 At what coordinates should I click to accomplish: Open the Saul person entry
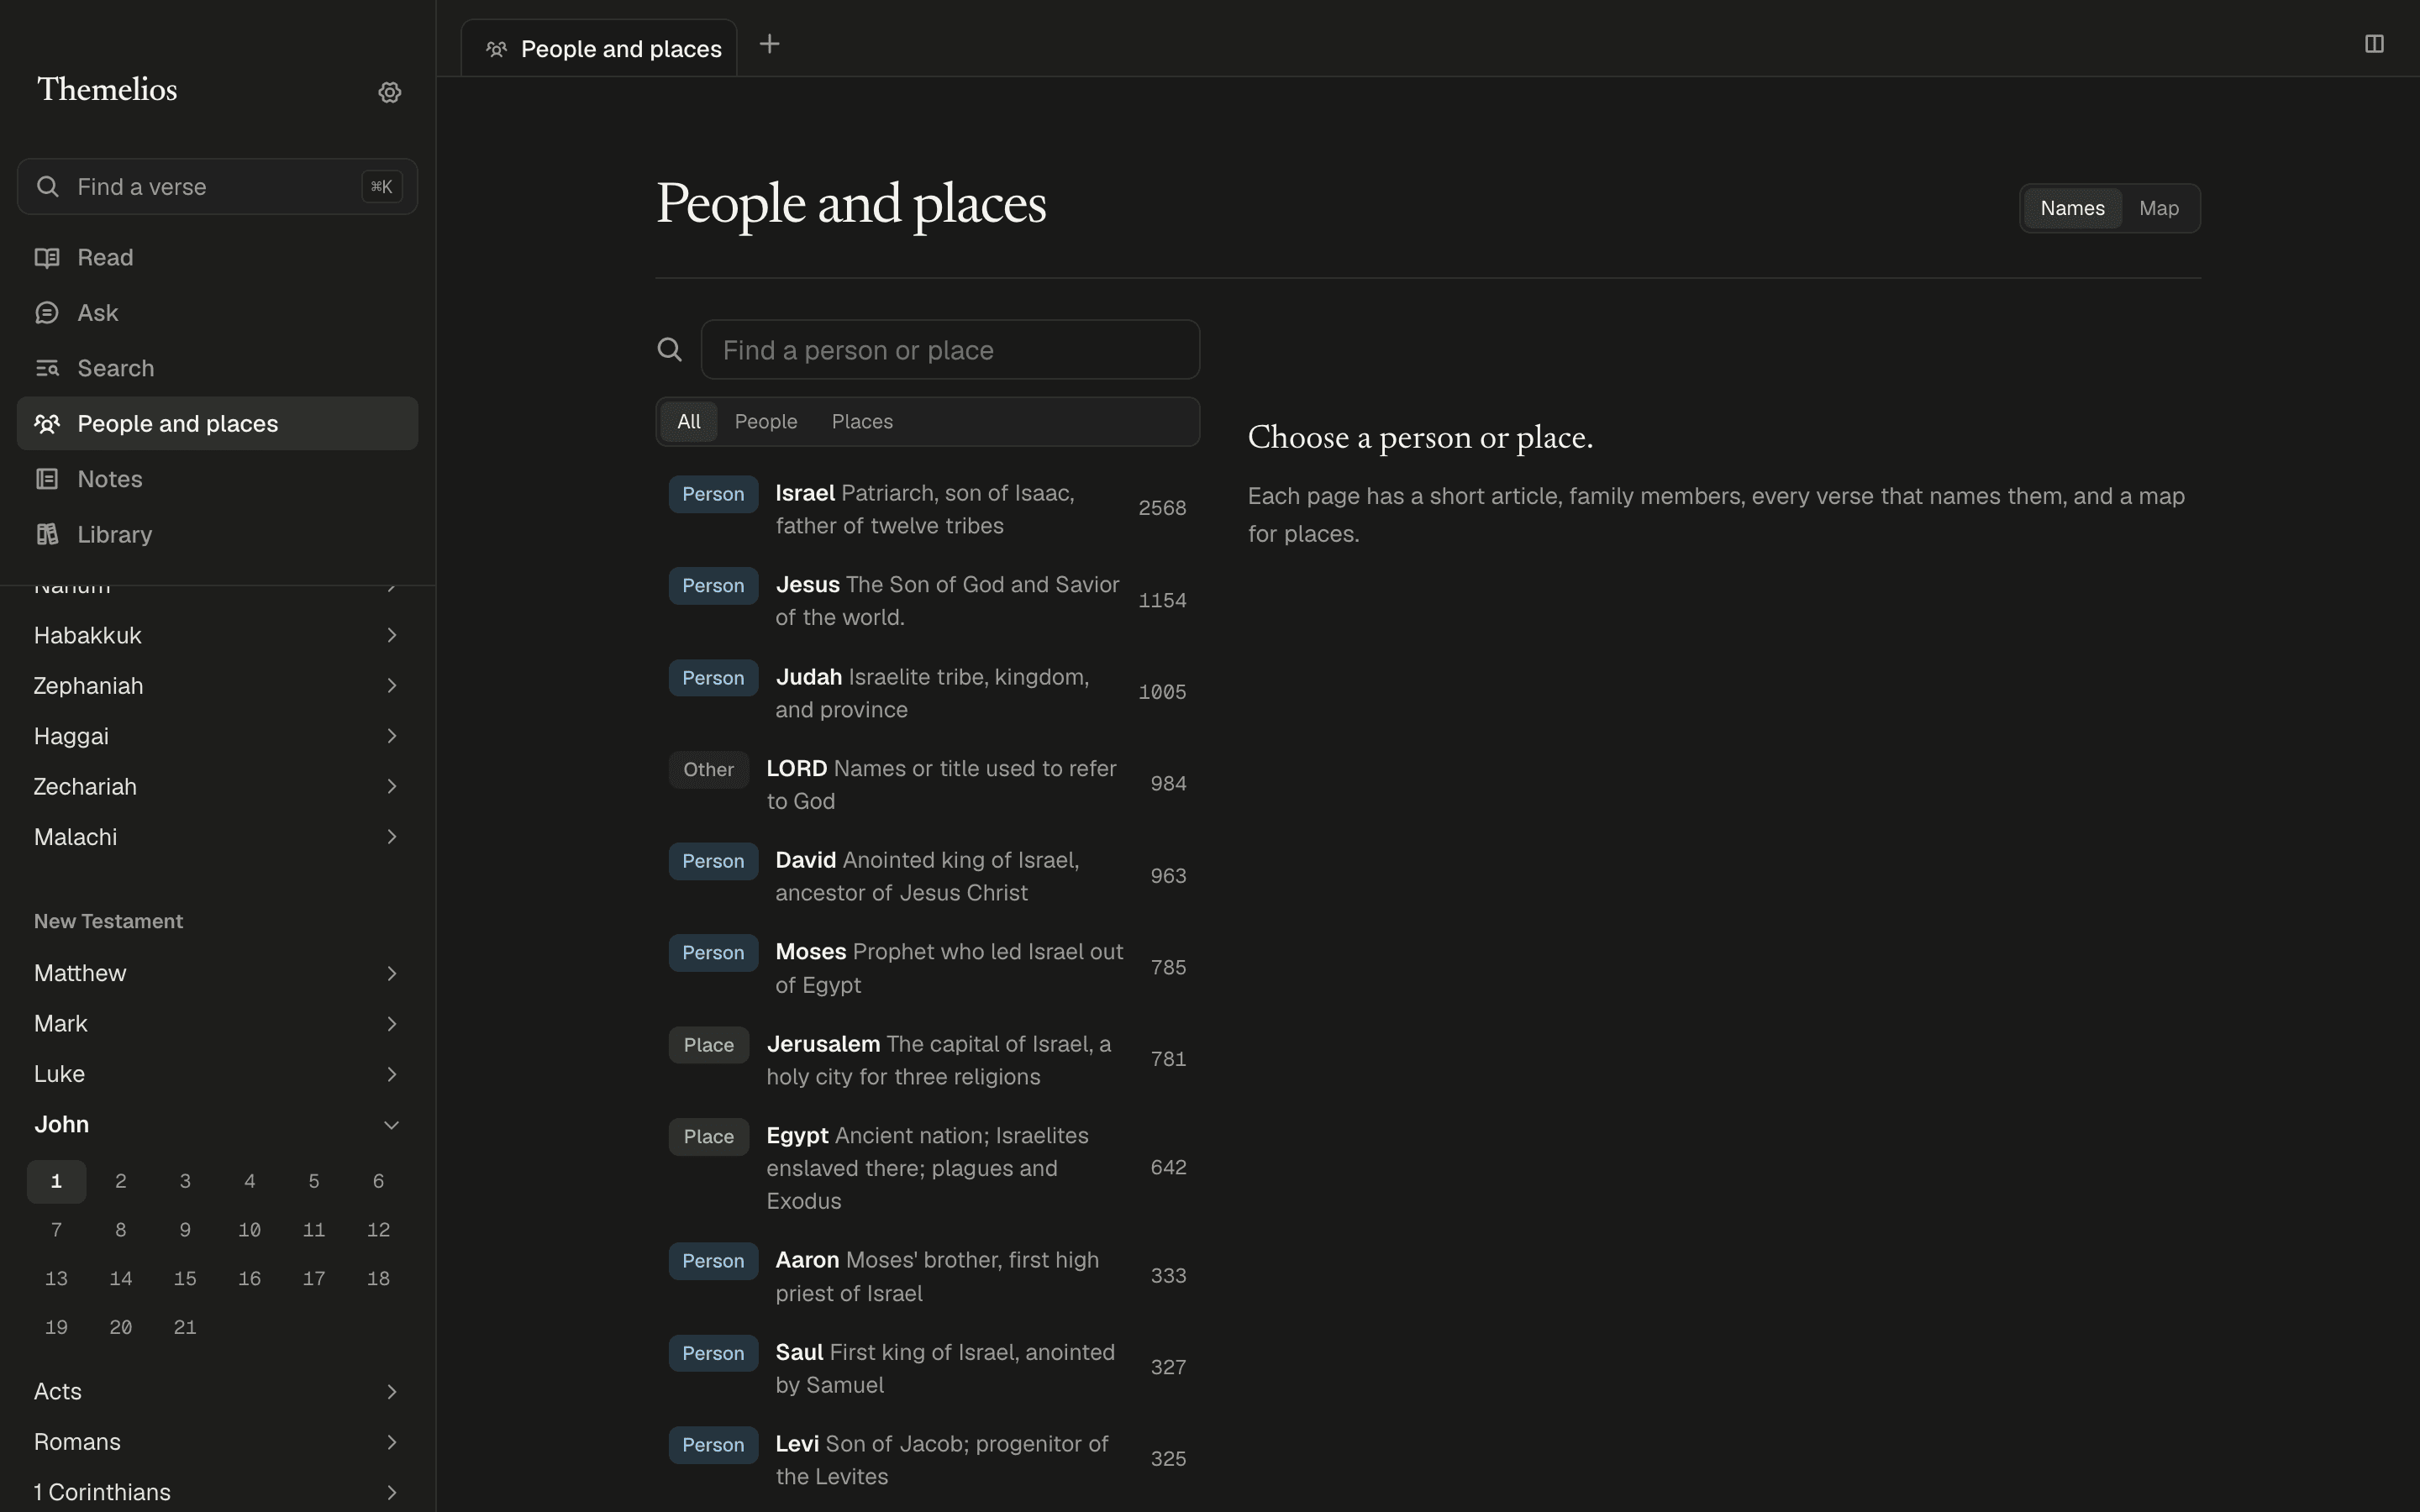click(x=927, y=1368)
